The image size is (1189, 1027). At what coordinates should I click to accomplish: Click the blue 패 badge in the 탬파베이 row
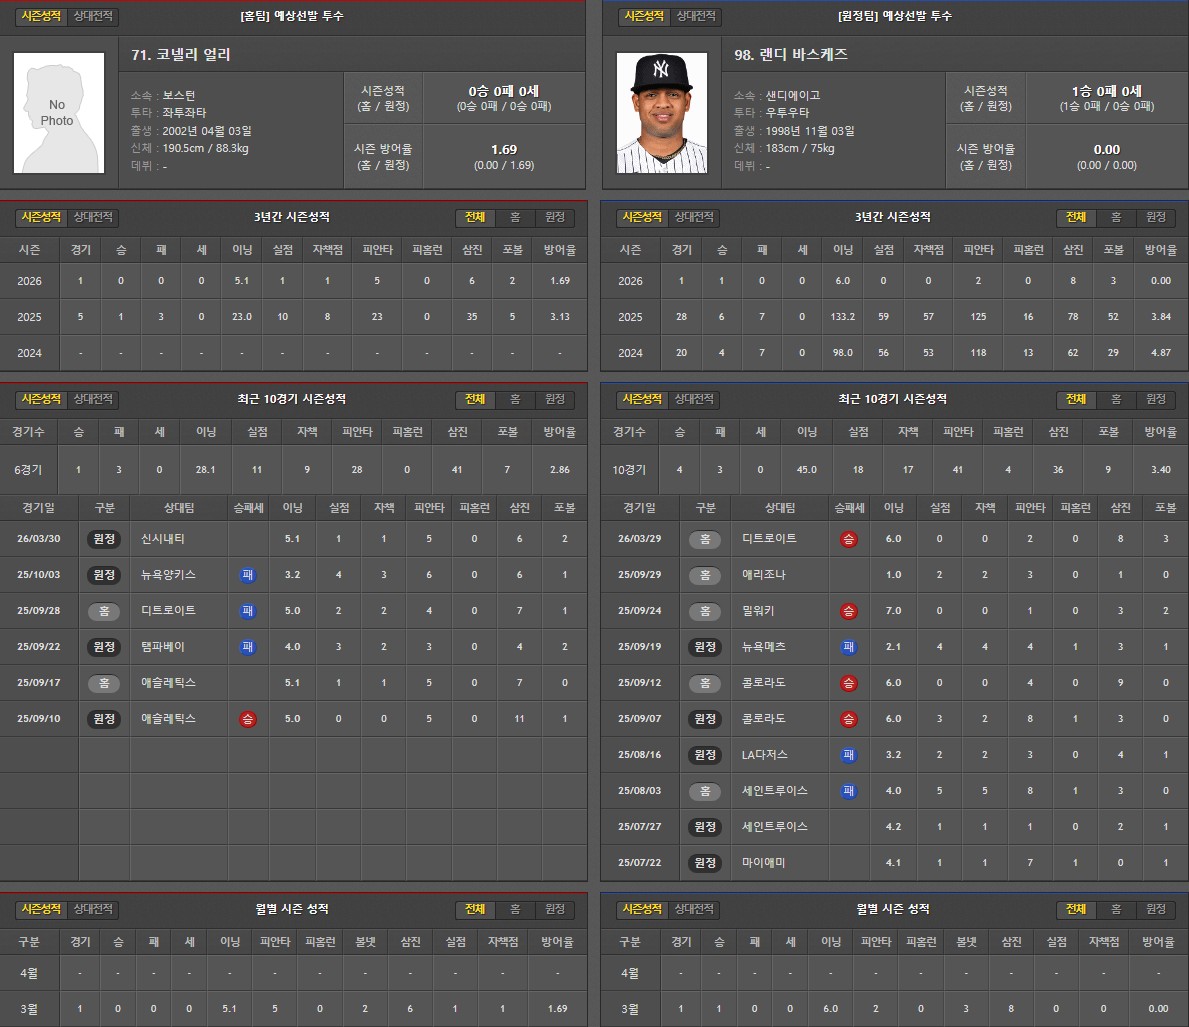(x=246, y=647)
